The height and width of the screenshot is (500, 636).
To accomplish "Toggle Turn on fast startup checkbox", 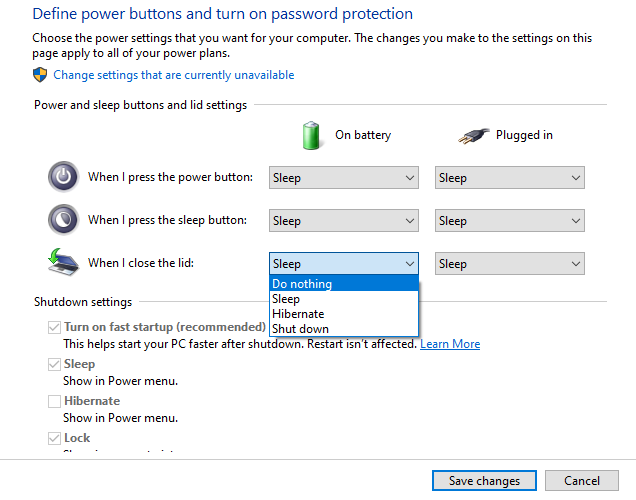I will click(x=54, y=327).
